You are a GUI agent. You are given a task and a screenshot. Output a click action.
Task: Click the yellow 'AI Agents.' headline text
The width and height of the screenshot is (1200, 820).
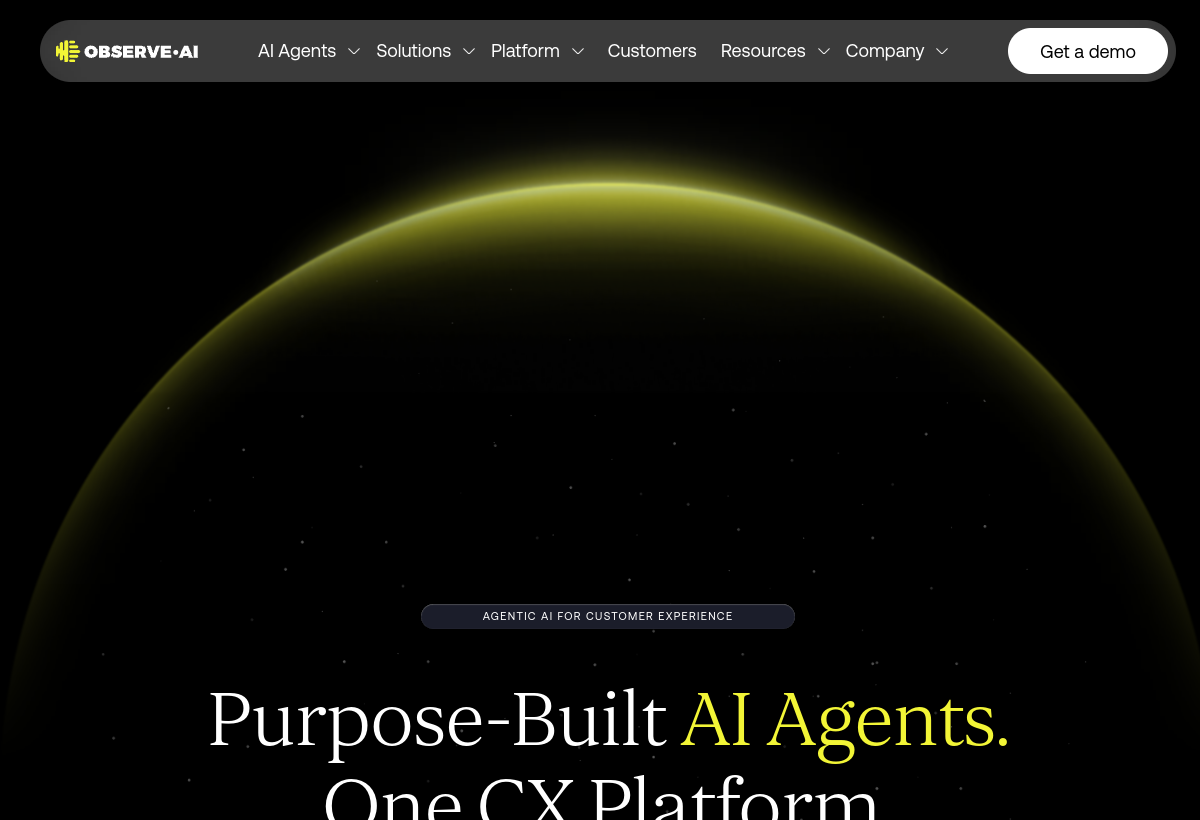tap(845, 720)
